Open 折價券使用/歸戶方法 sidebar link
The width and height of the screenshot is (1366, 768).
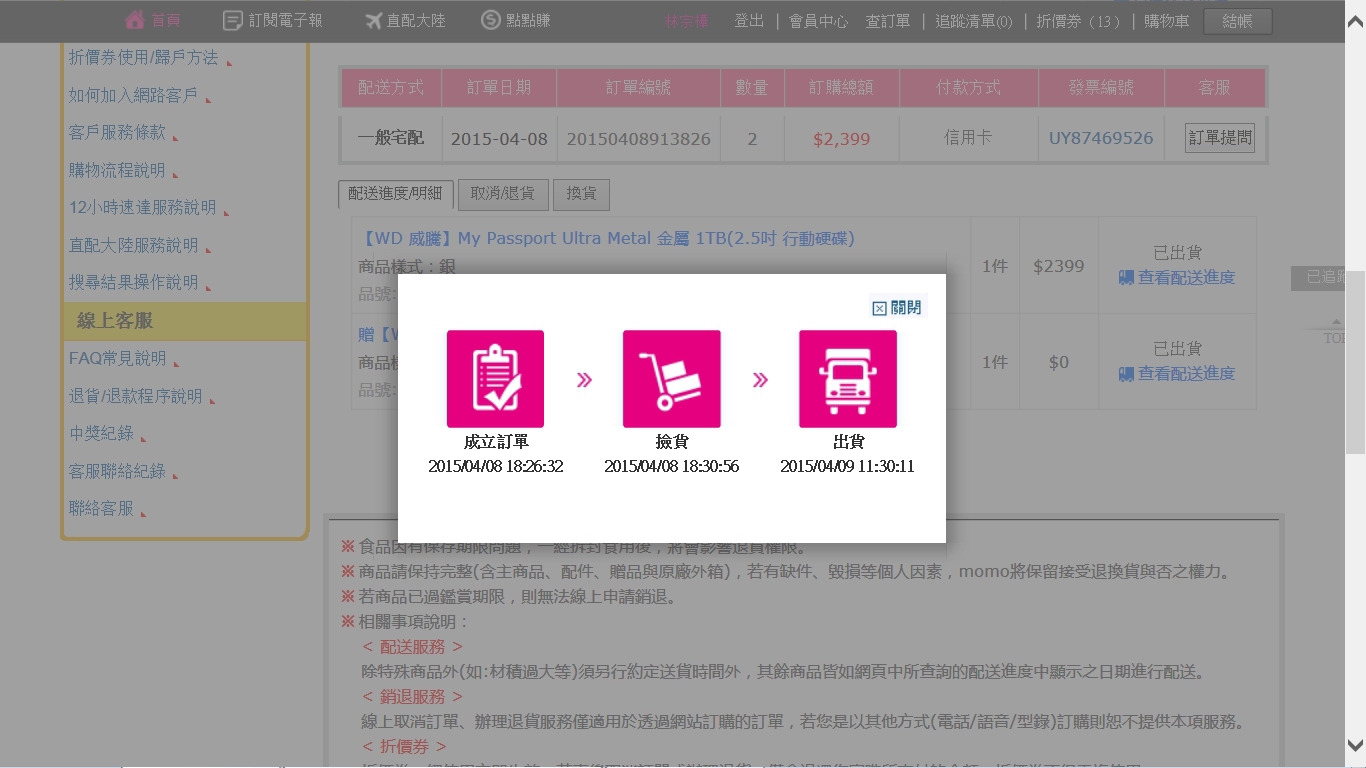pos(143,58)
